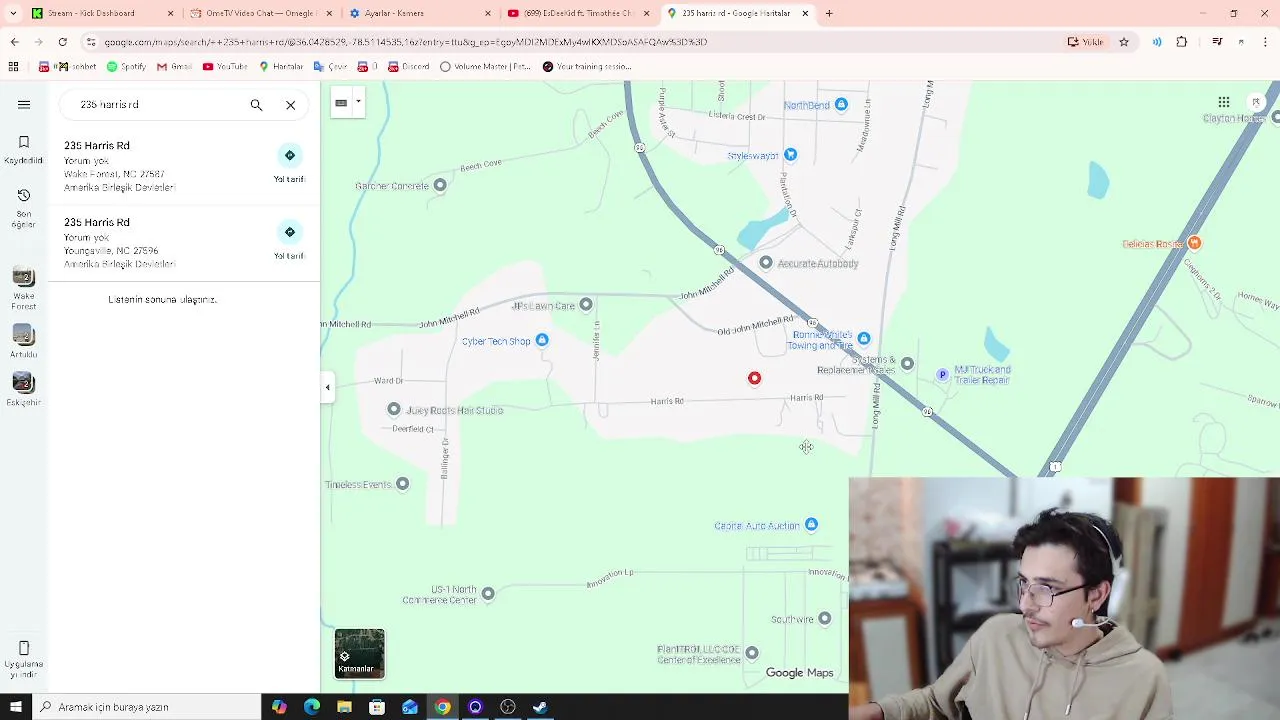
Task: Open File Explorer from the taskbar
Action: coord(344,707)
